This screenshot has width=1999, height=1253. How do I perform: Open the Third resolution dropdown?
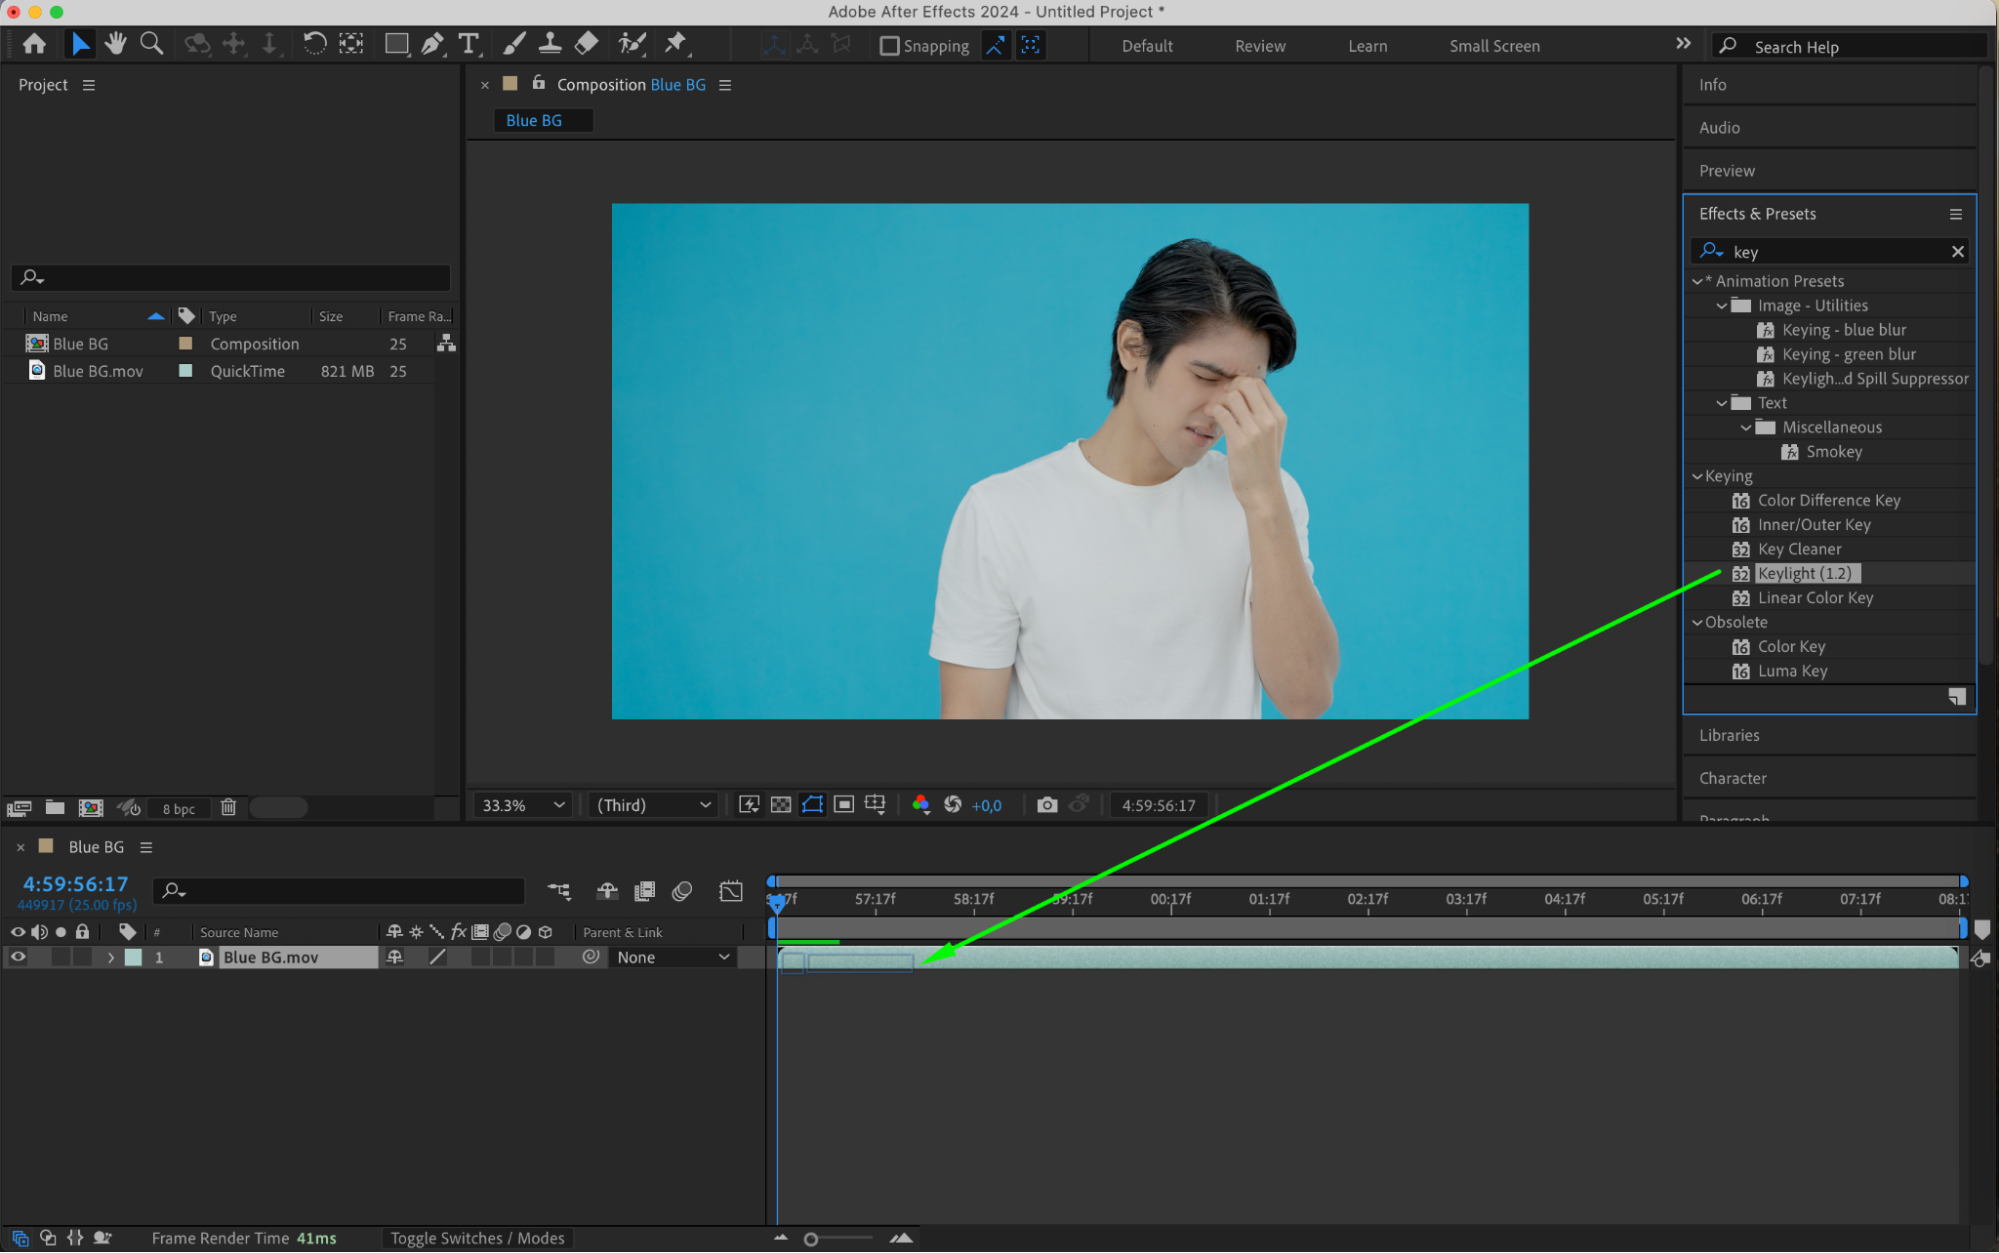pos(653,805)
